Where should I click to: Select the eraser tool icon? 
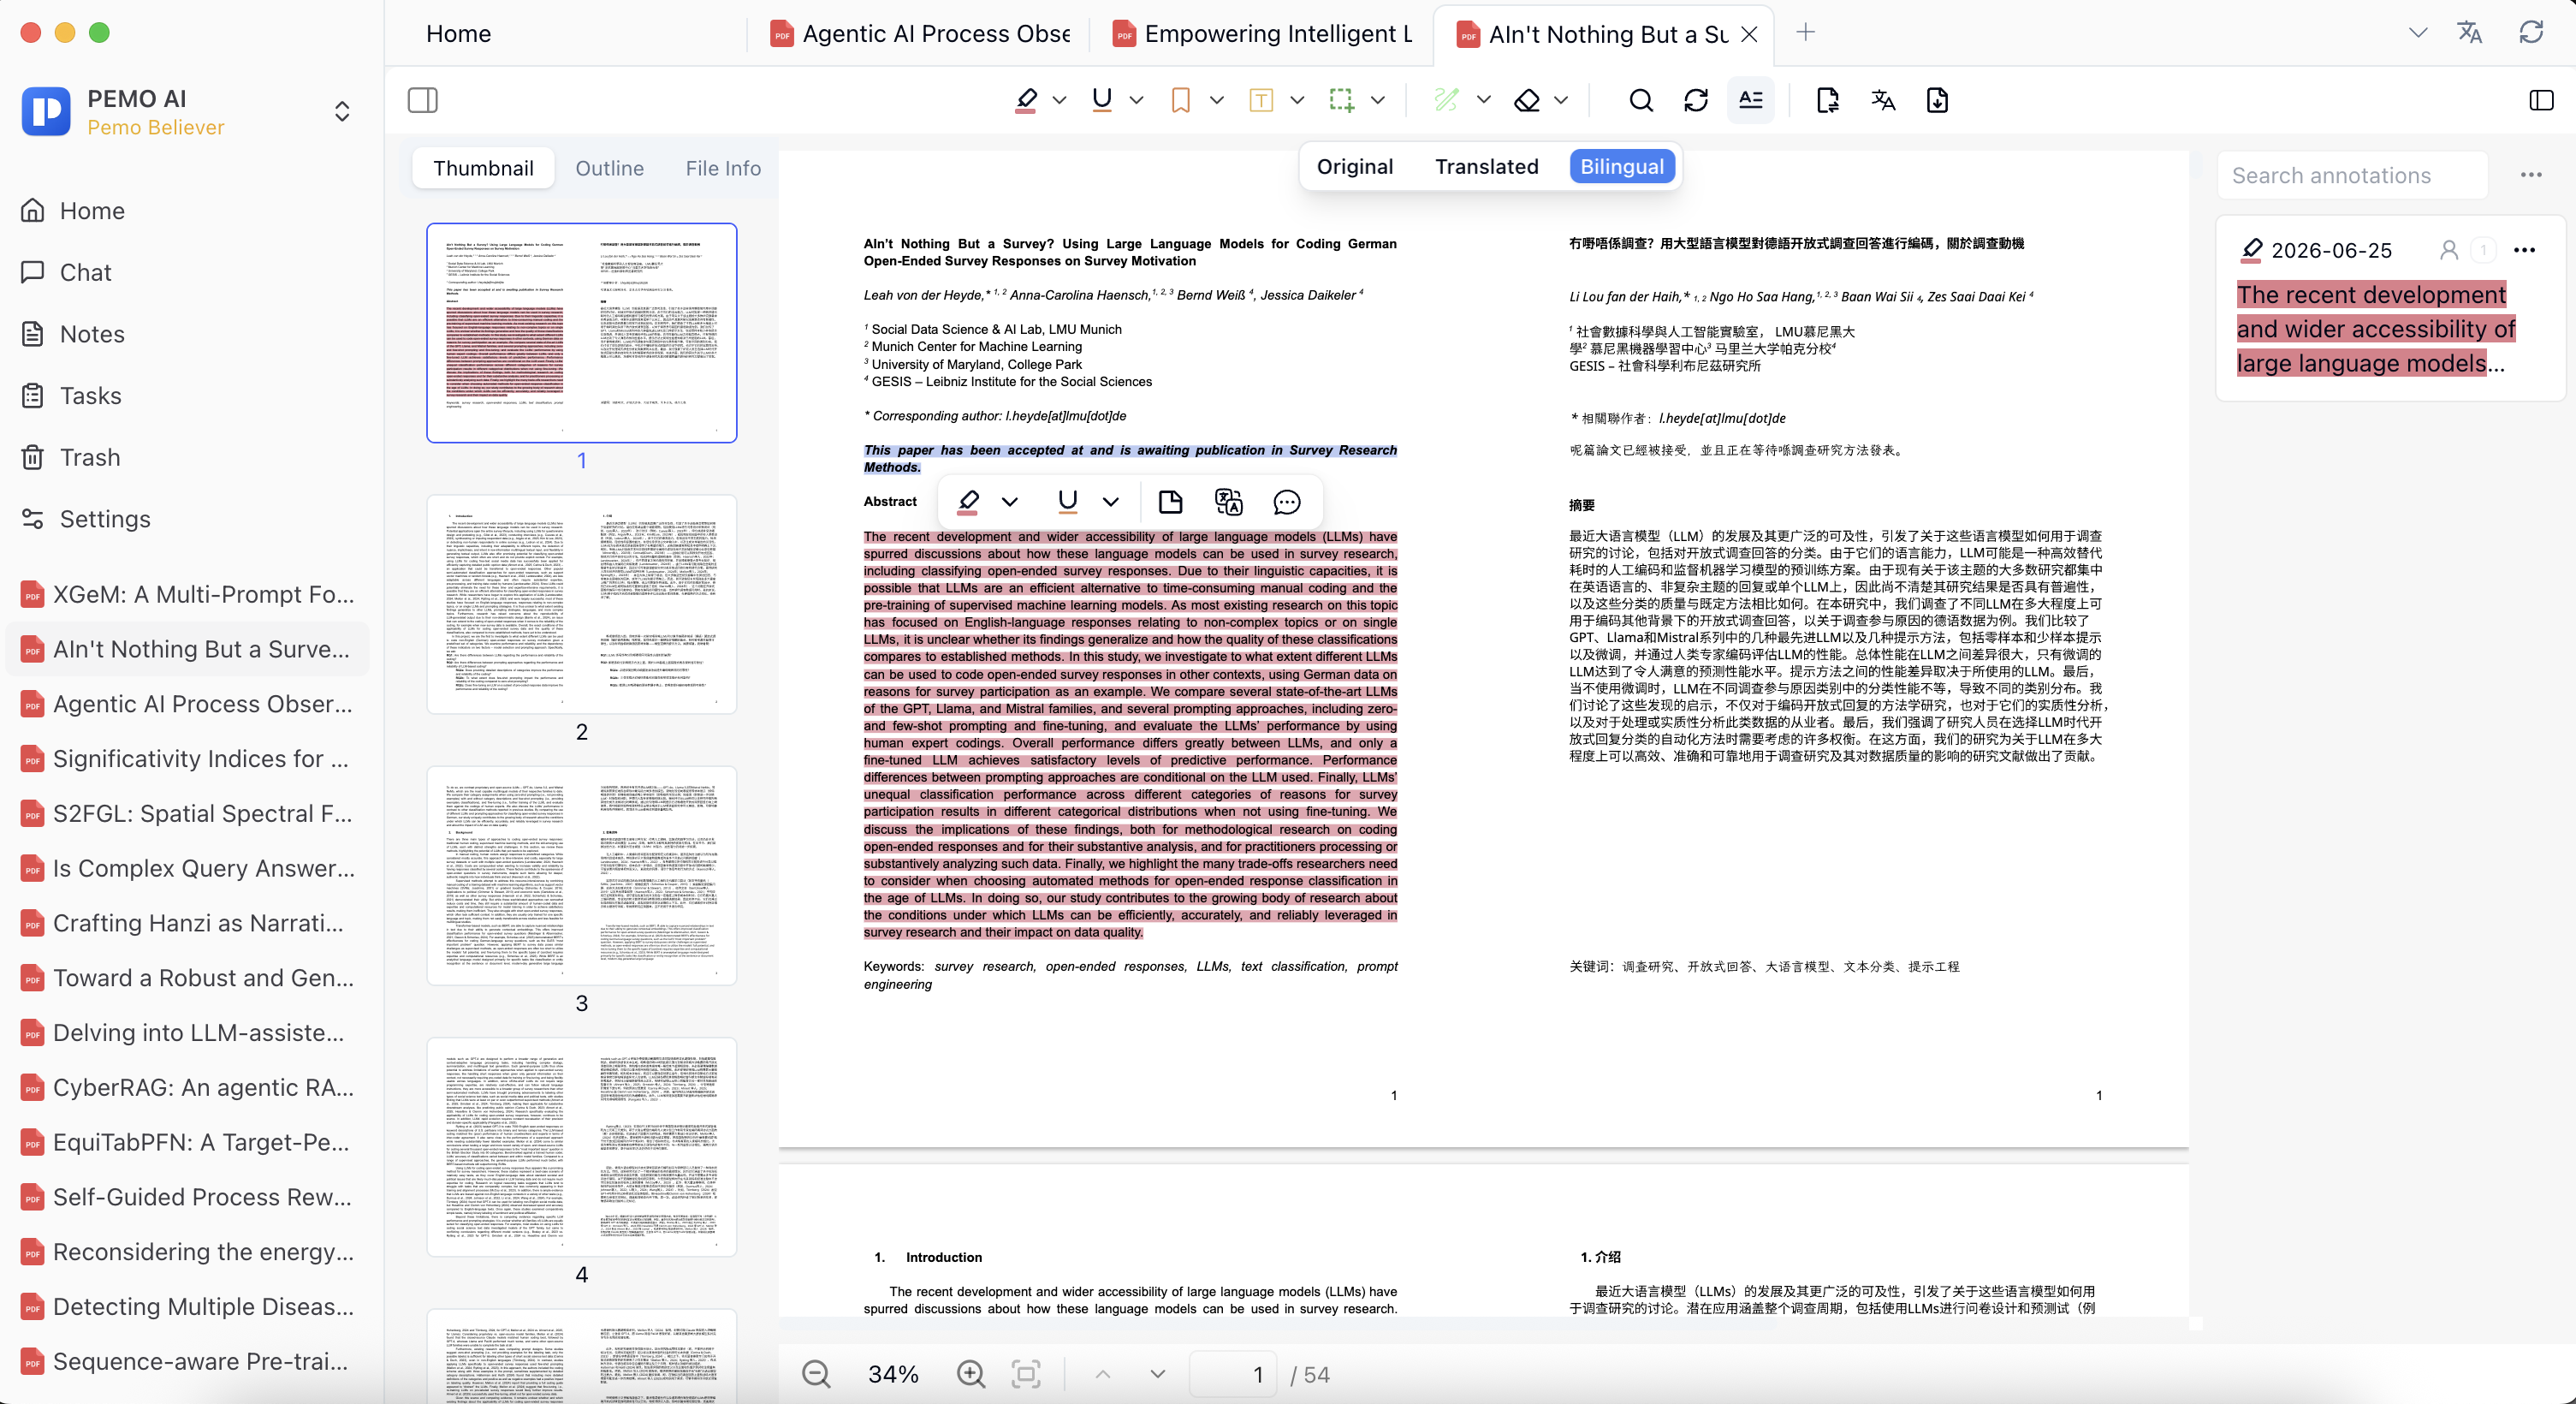click(x=1527, y=100)
